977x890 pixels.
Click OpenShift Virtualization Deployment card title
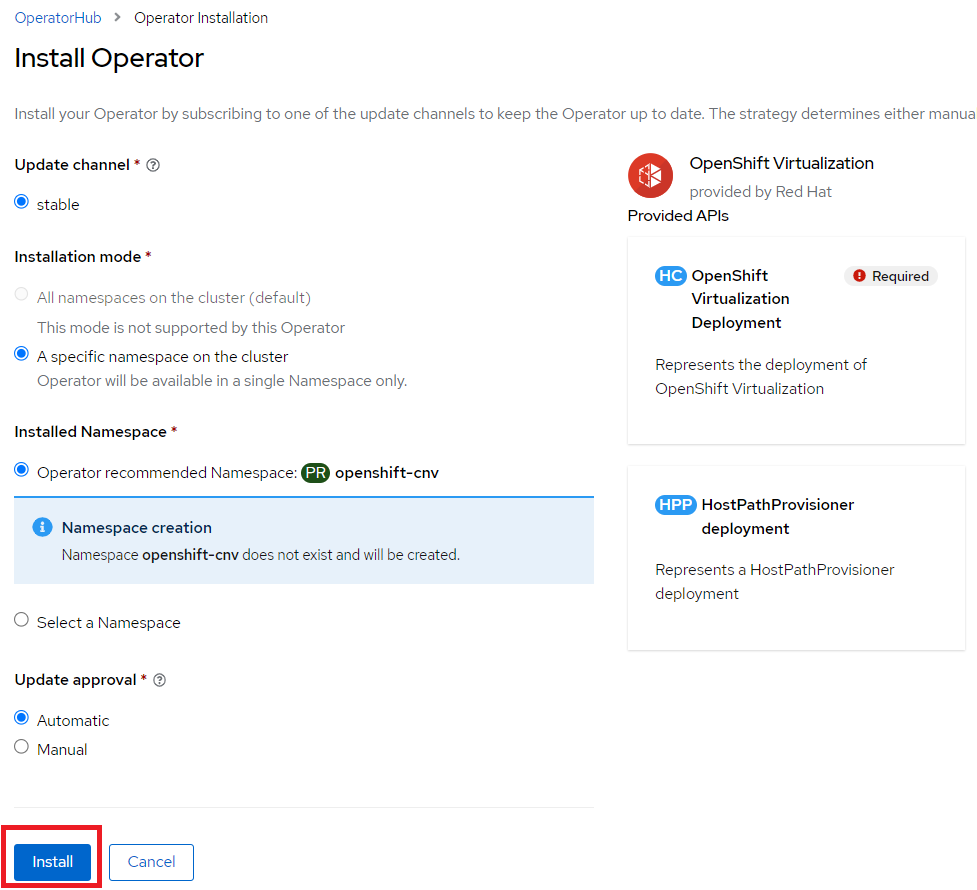click(740, 299)
